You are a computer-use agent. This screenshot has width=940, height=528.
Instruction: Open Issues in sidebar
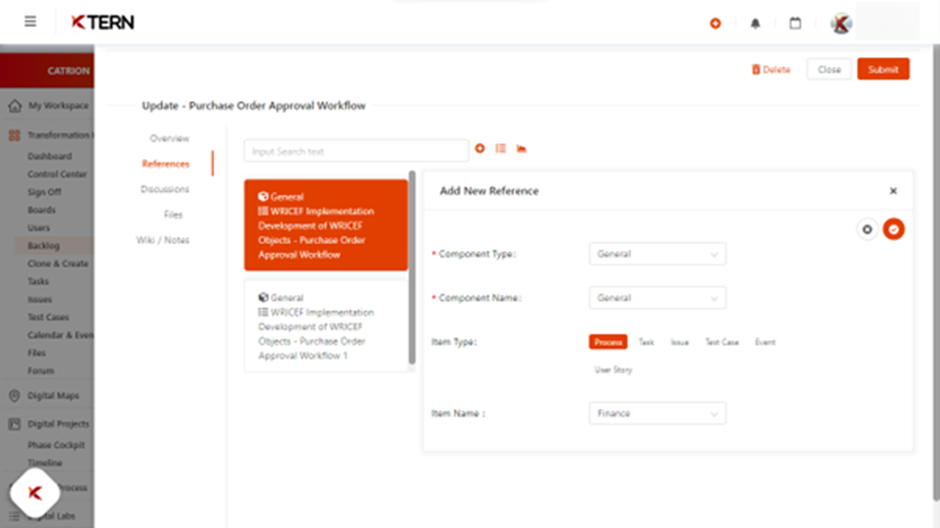click(x=40, y=299)
